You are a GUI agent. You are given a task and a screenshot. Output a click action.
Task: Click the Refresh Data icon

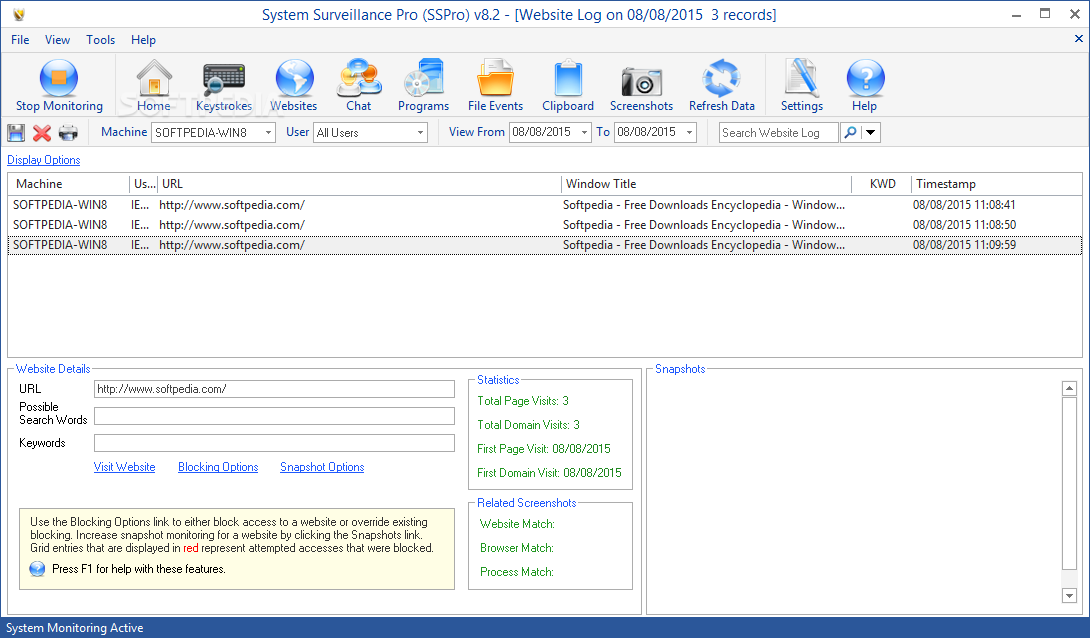click(722, 78)
